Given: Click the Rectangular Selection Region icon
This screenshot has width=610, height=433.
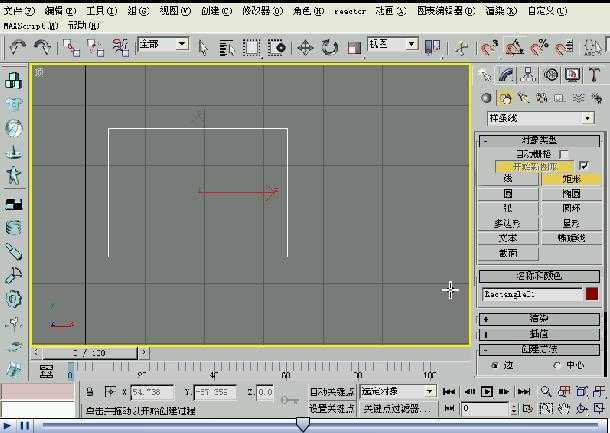Looking at the screenshot, I should tap(251, 48).
